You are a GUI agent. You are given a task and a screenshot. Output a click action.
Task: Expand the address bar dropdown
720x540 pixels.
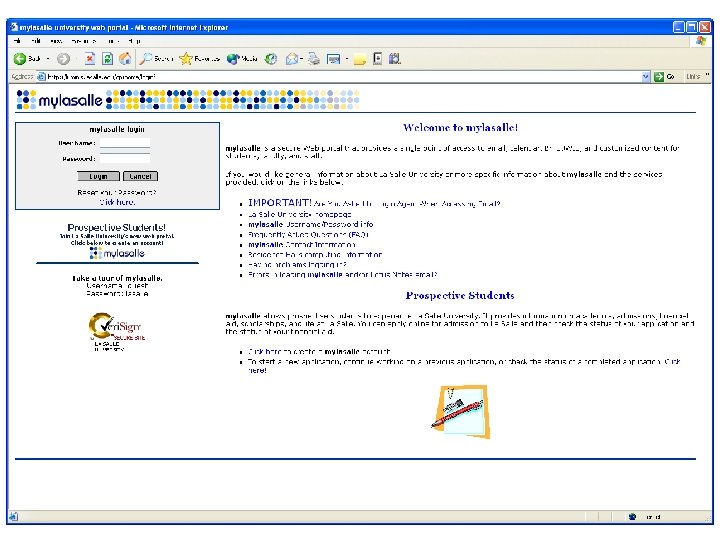coord(646,77)
